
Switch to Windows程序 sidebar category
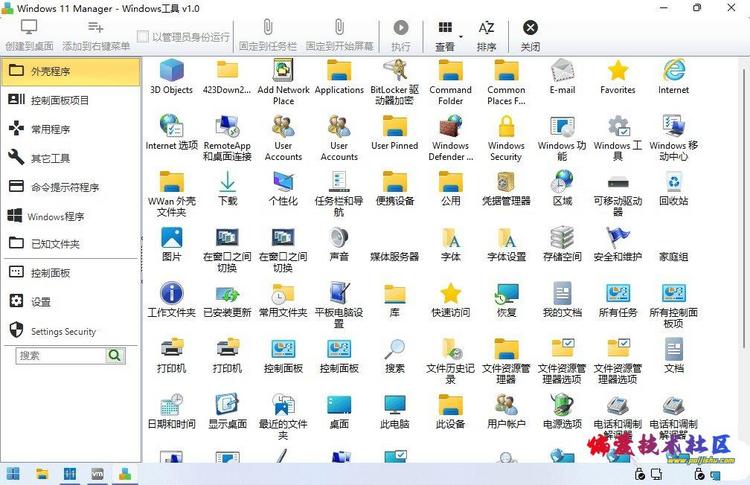point(71,216)
